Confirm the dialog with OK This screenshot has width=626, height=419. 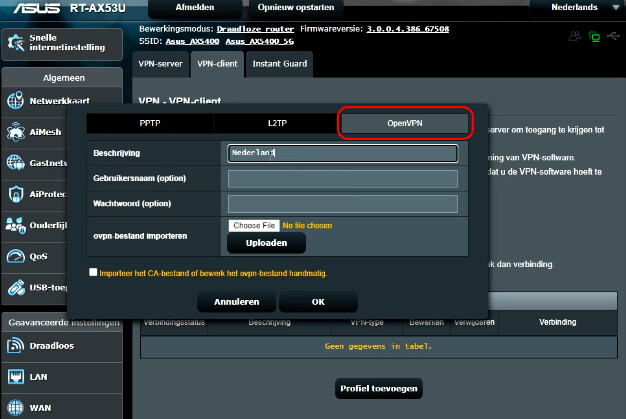318,302
